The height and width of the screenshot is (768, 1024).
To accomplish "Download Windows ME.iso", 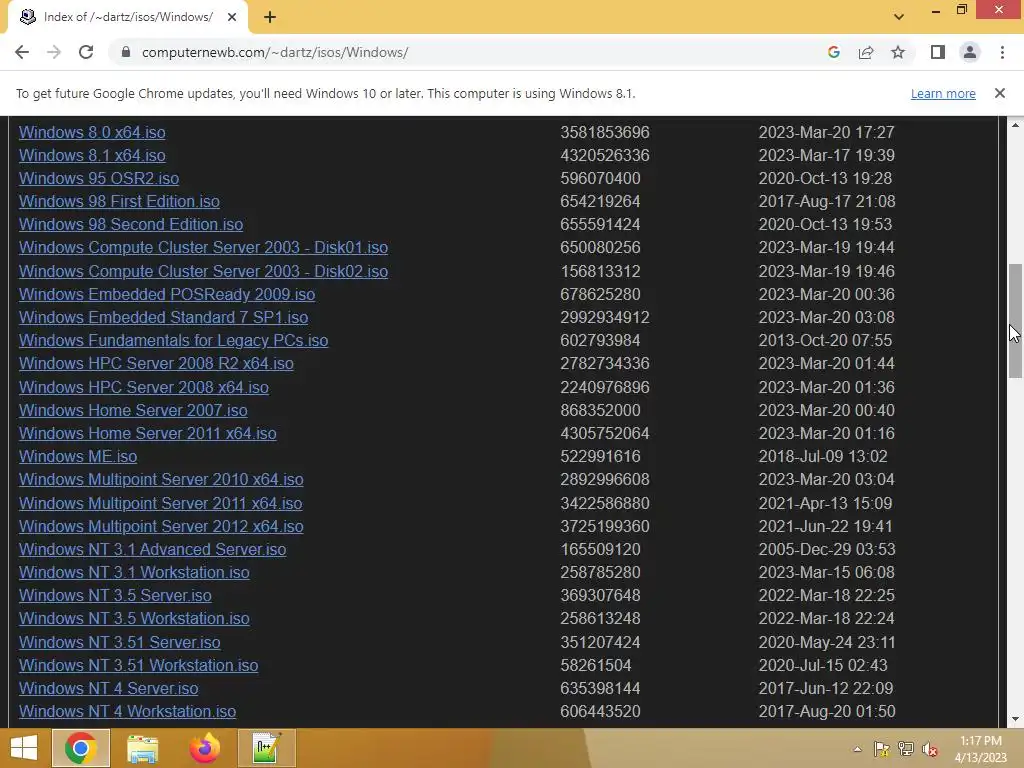I will [x=78, y=456].
